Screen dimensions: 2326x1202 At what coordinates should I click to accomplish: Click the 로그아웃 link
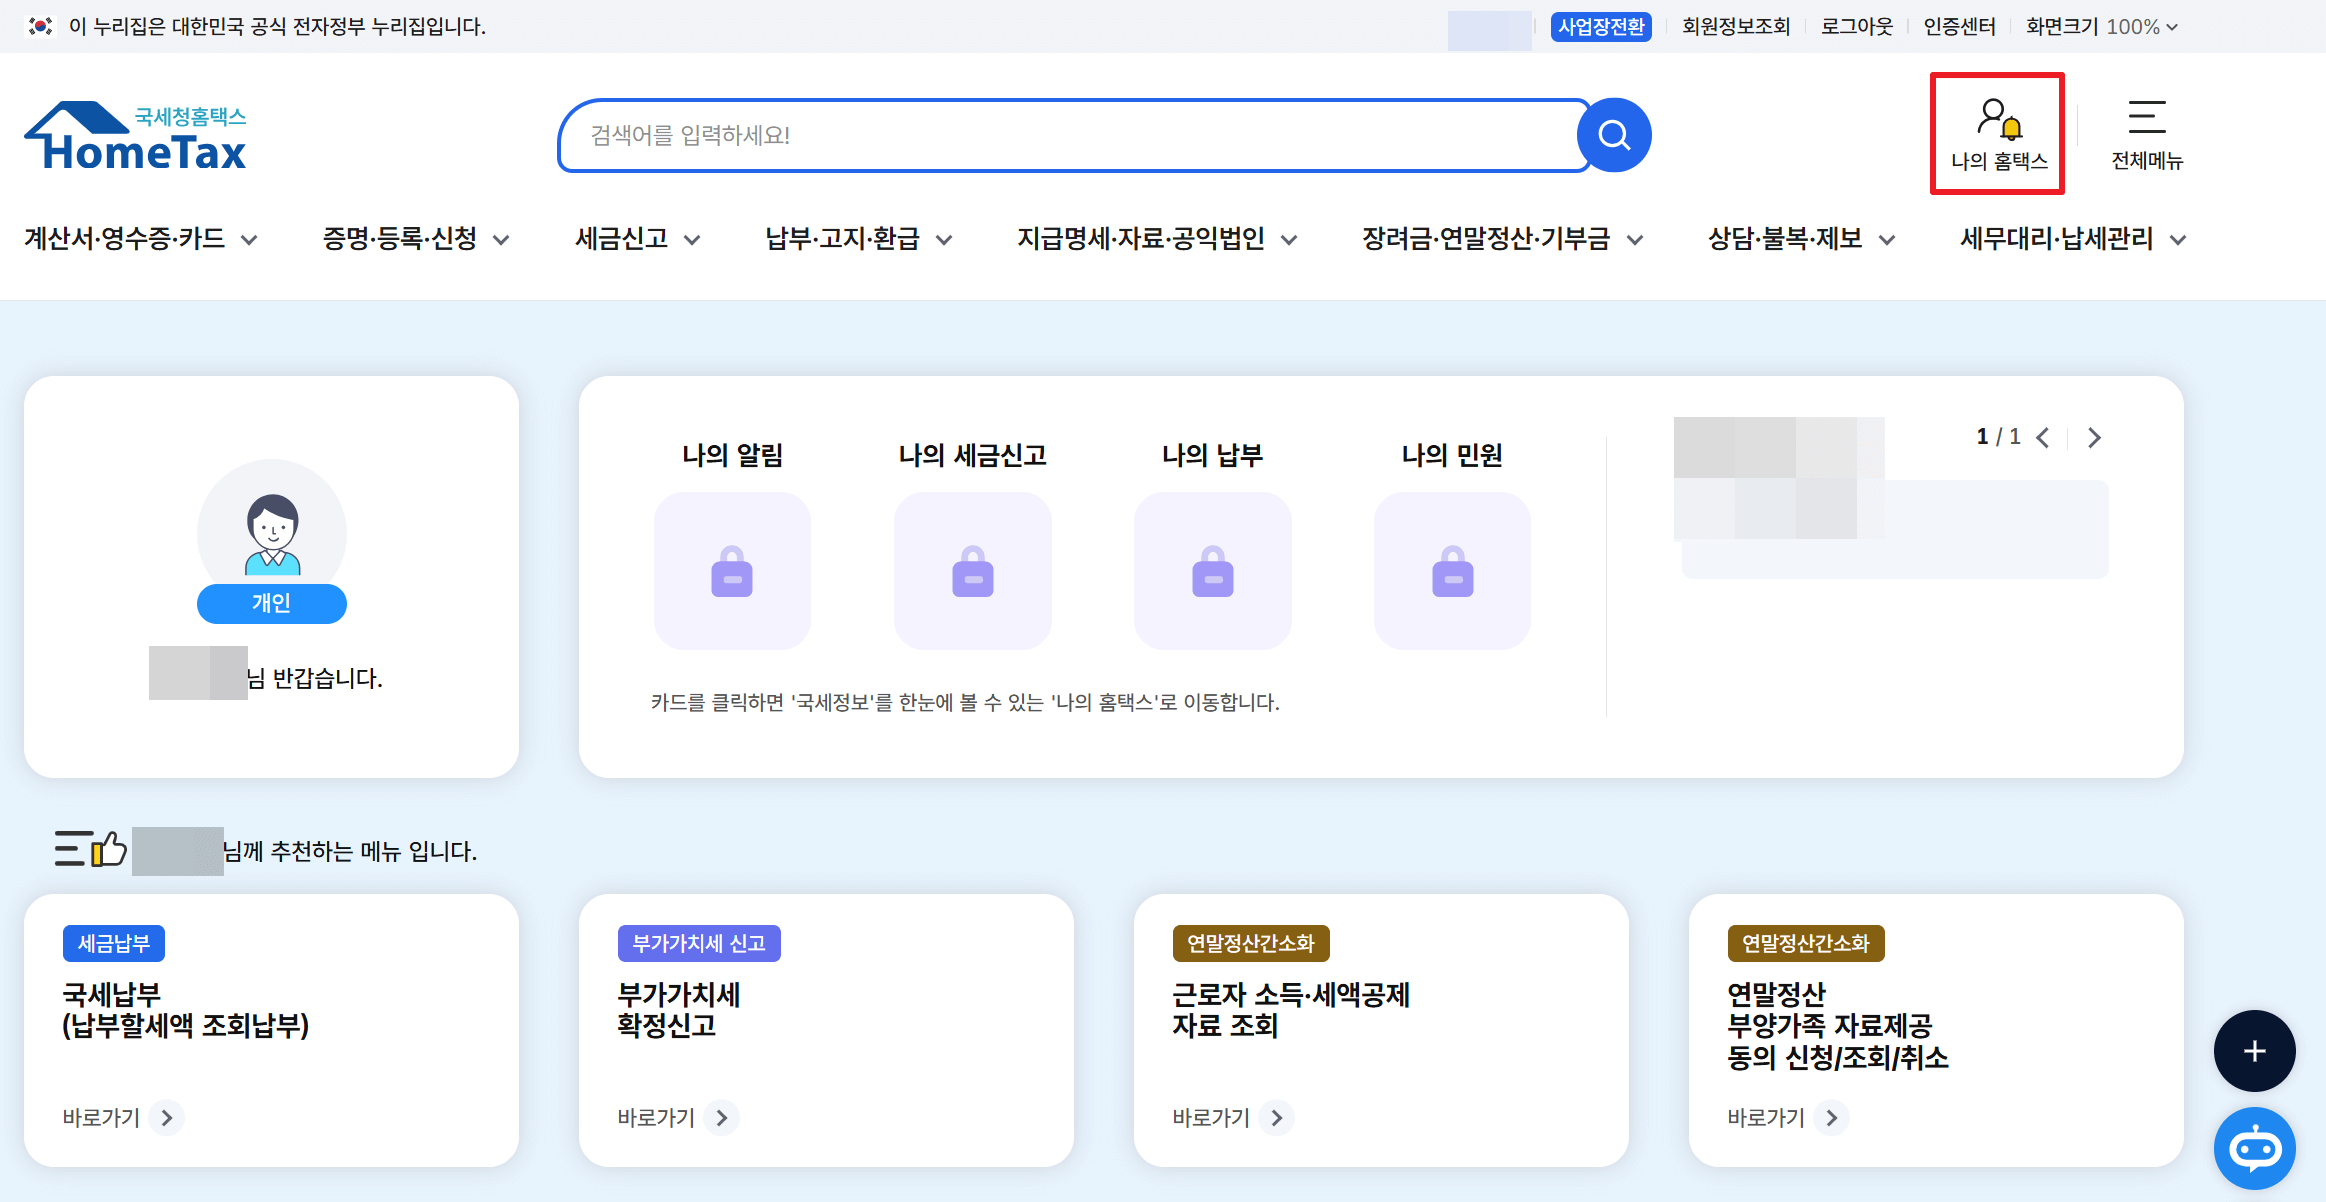point(1856,27)
